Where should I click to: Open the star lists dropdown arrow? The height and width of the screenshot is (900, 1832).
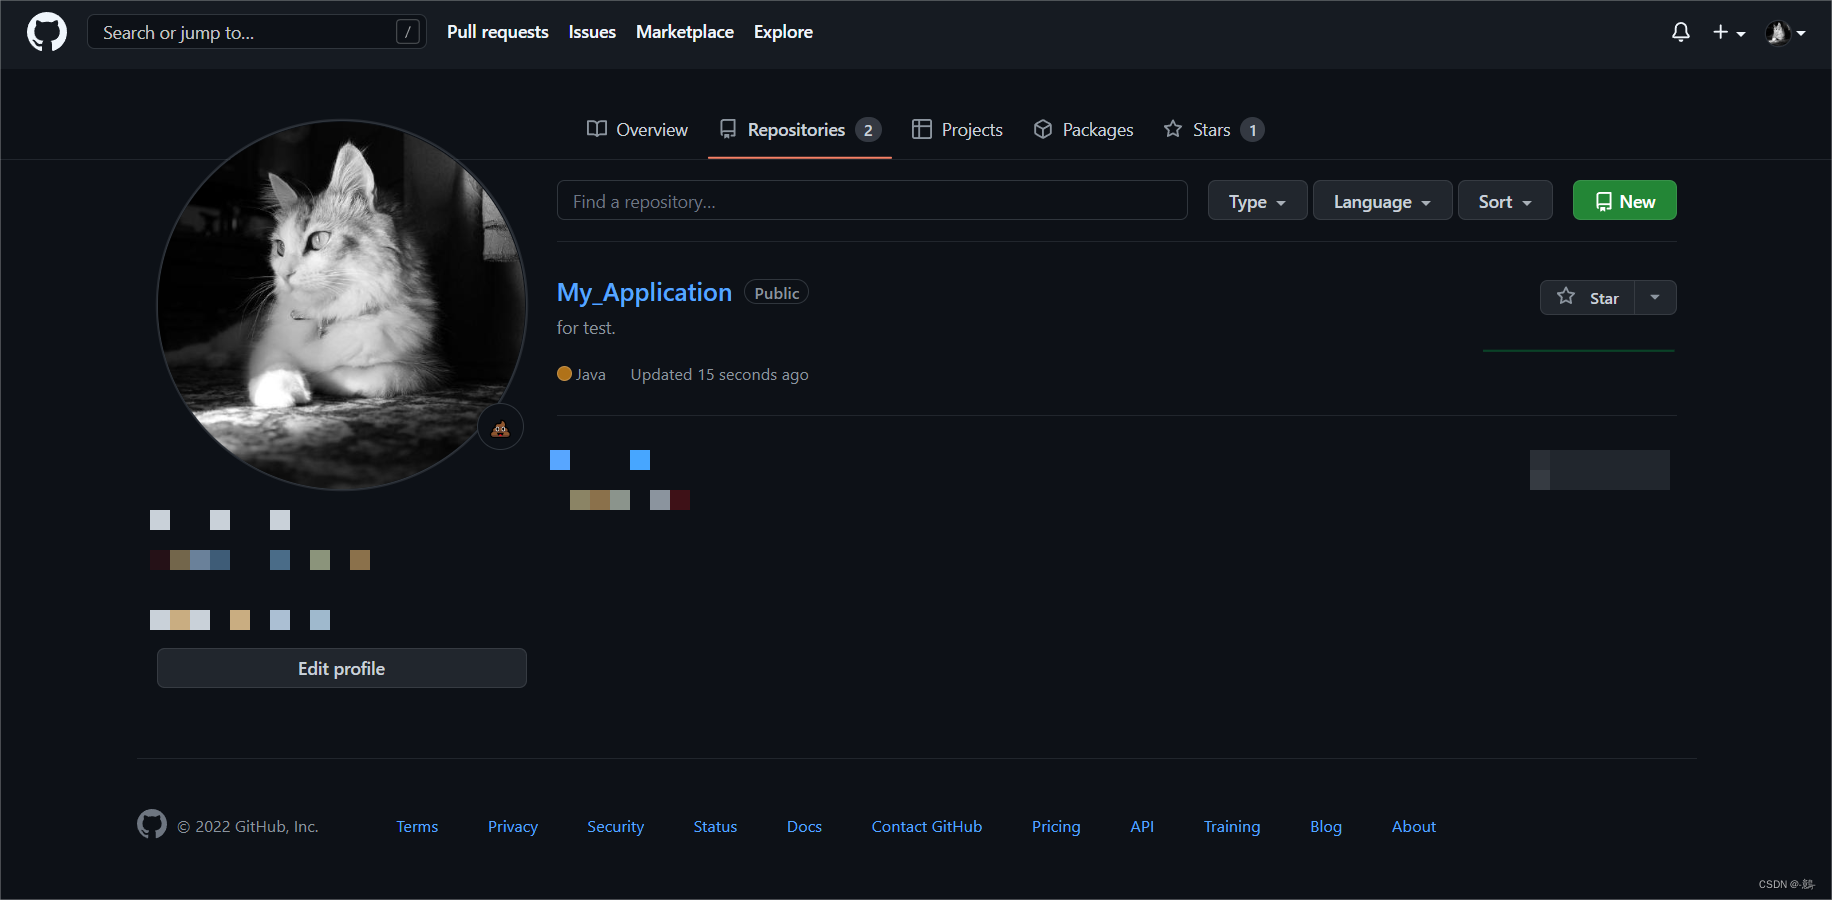click(x=1655, y=298)
